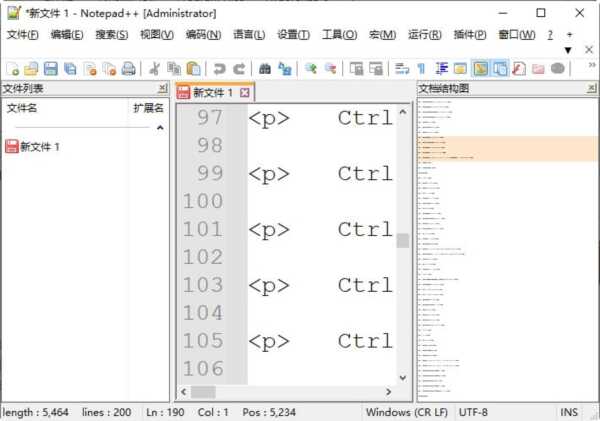The image size is (600, 421).
Task: Click the Copy toolbar icon
Action: coord(174,69)
